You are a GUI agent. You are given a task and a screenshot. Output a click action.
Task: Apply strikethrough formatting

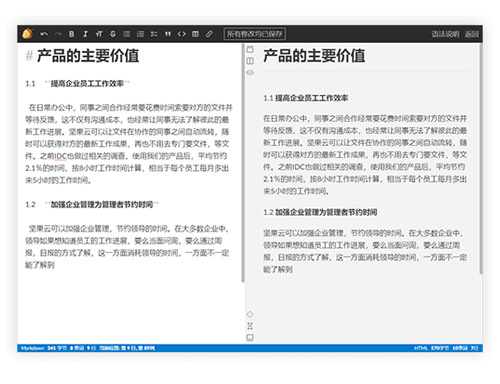tap(113, 34)
